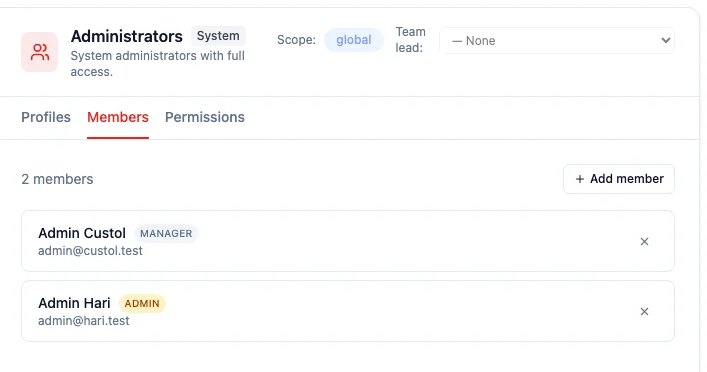Select the Admin Custol name

(x=82, y=233)
